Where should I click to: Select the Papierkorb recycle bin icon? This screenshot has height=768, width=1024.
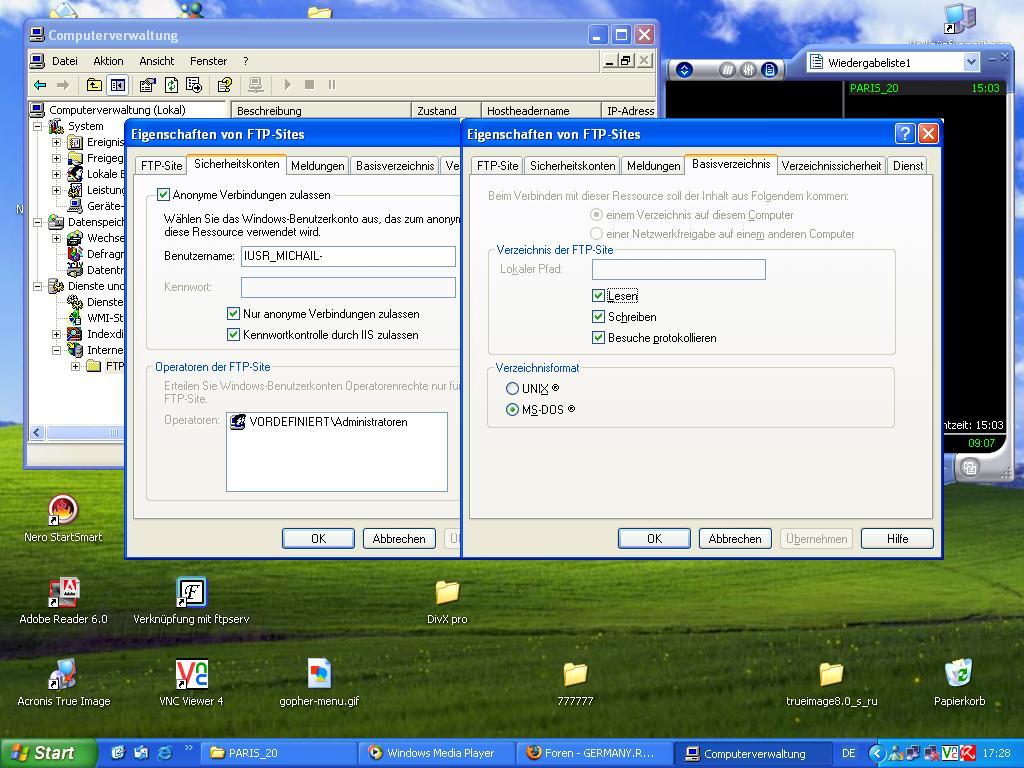click(x=959, y=675)
